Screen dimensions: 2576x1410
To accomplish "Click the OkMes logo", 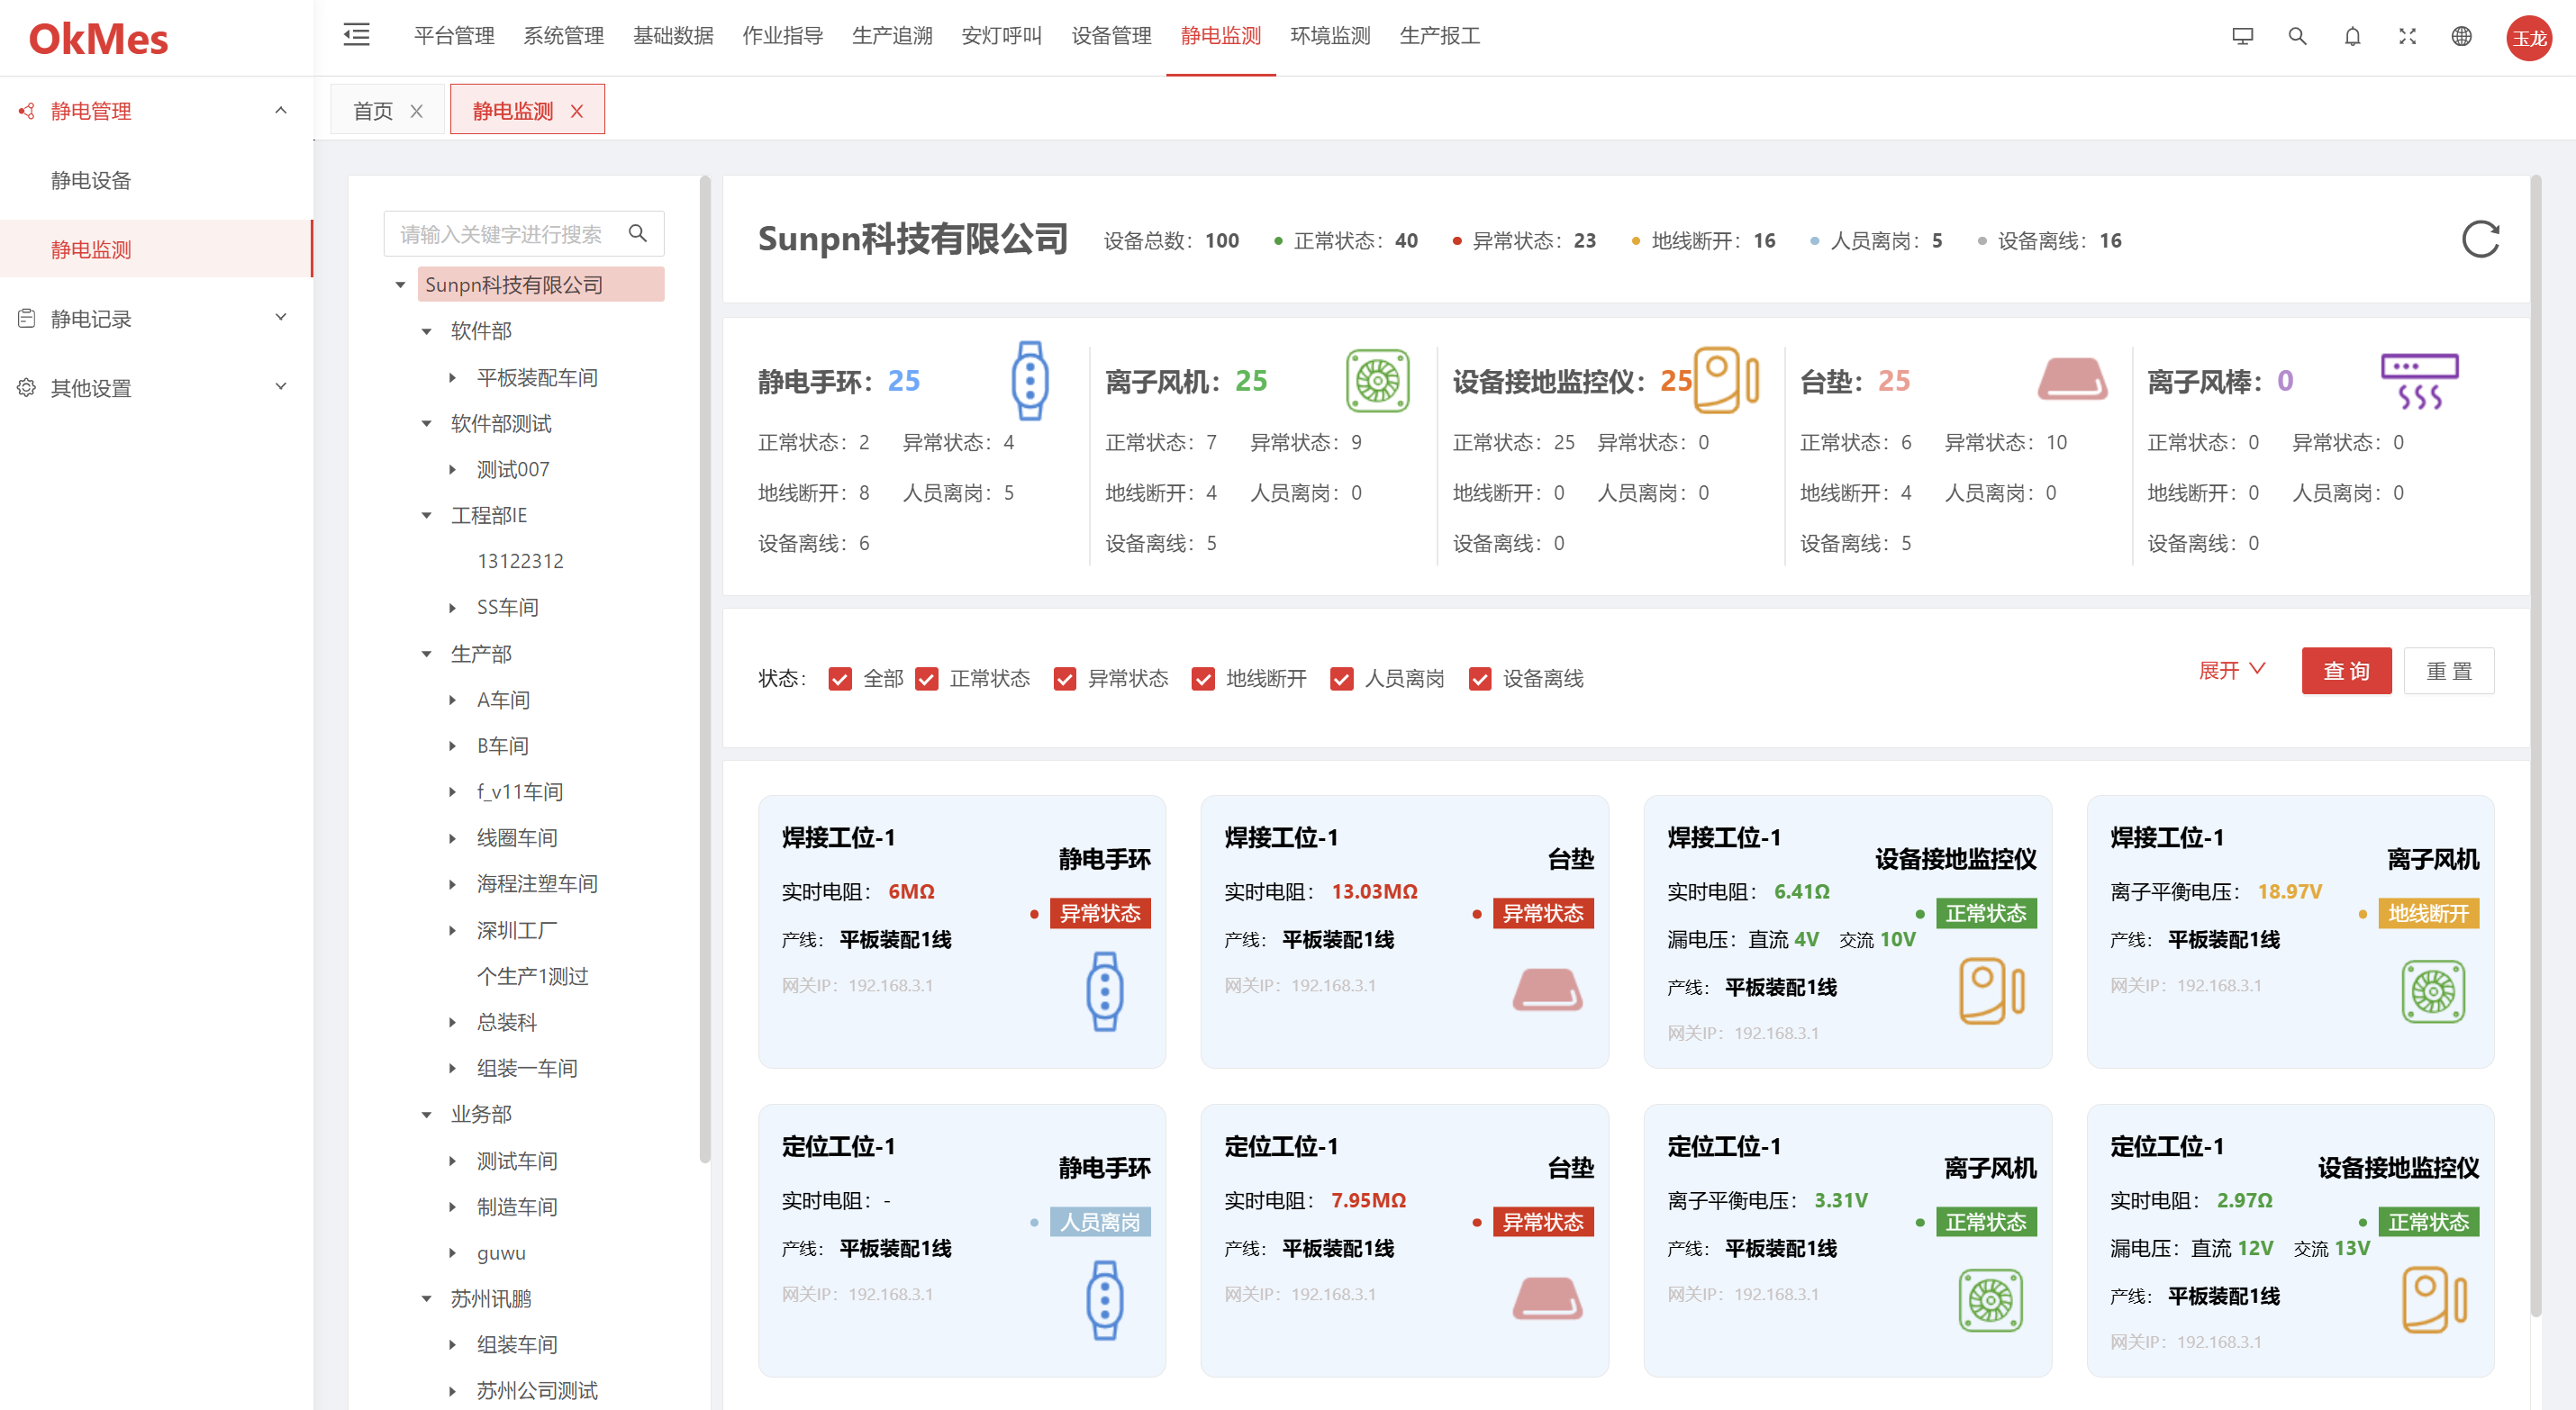I will coord(98,39).
